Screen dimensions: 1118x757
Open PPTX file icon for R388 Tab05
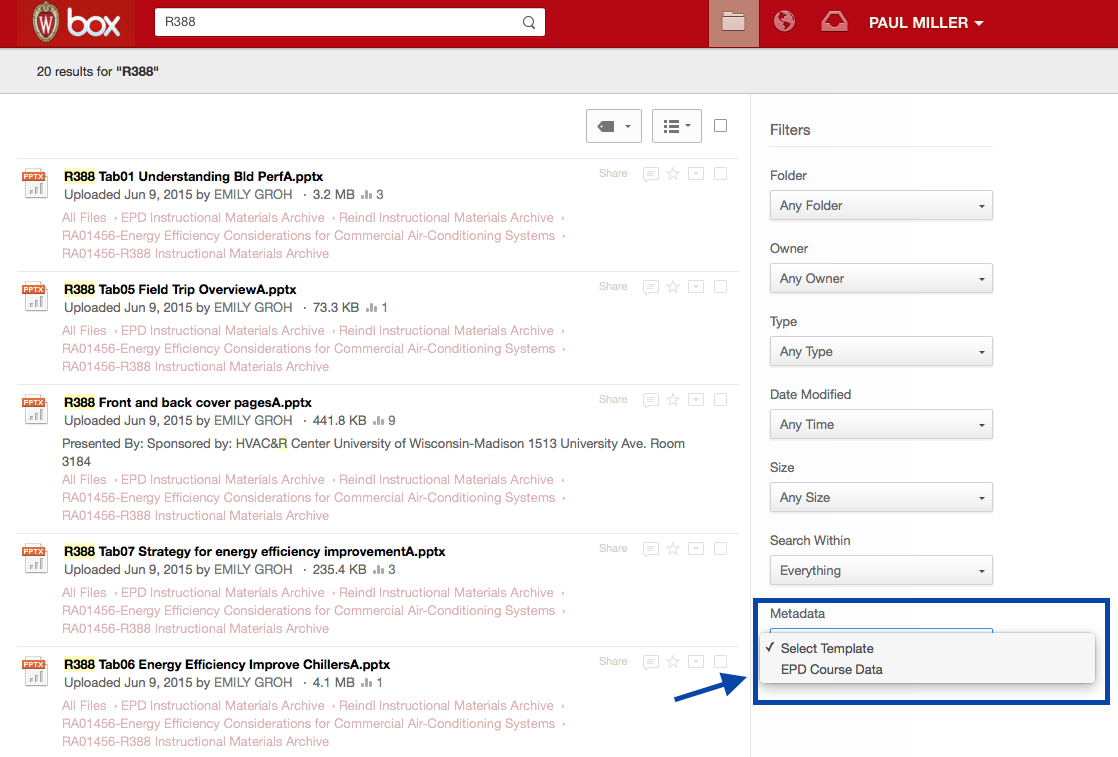35,297
